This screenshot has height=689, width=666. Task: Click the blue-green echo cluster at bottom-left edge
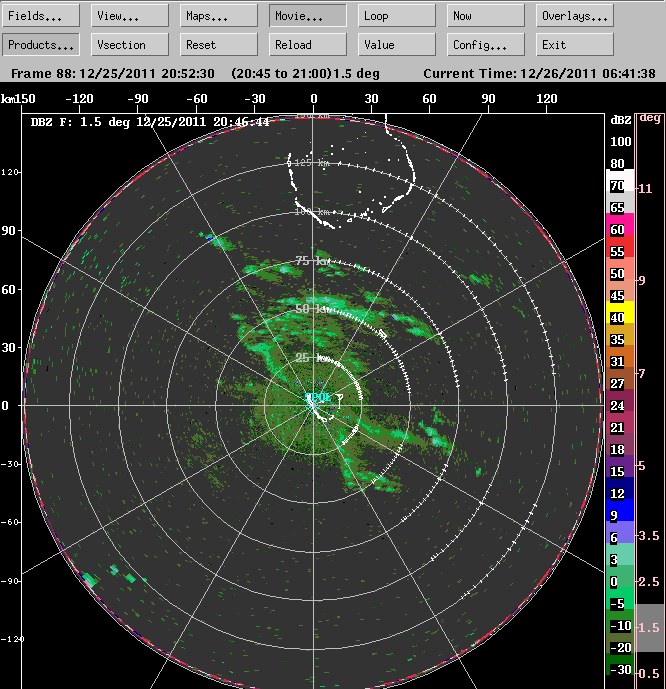click(x=90, y=579)
